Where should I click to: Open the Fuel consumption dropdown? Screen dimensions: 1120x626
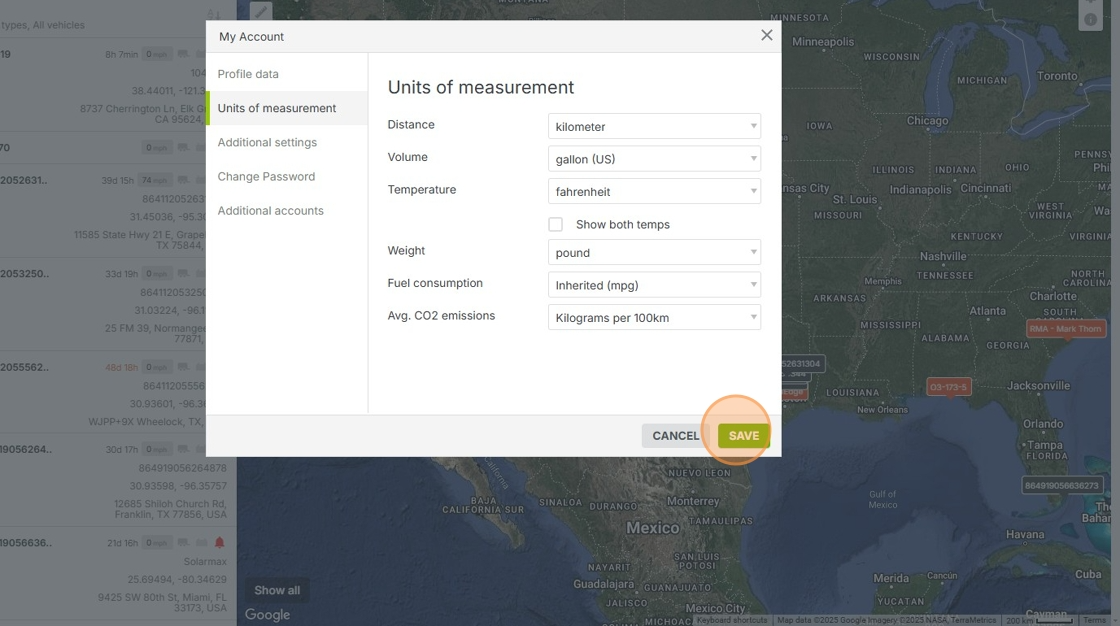click(654, 285)
